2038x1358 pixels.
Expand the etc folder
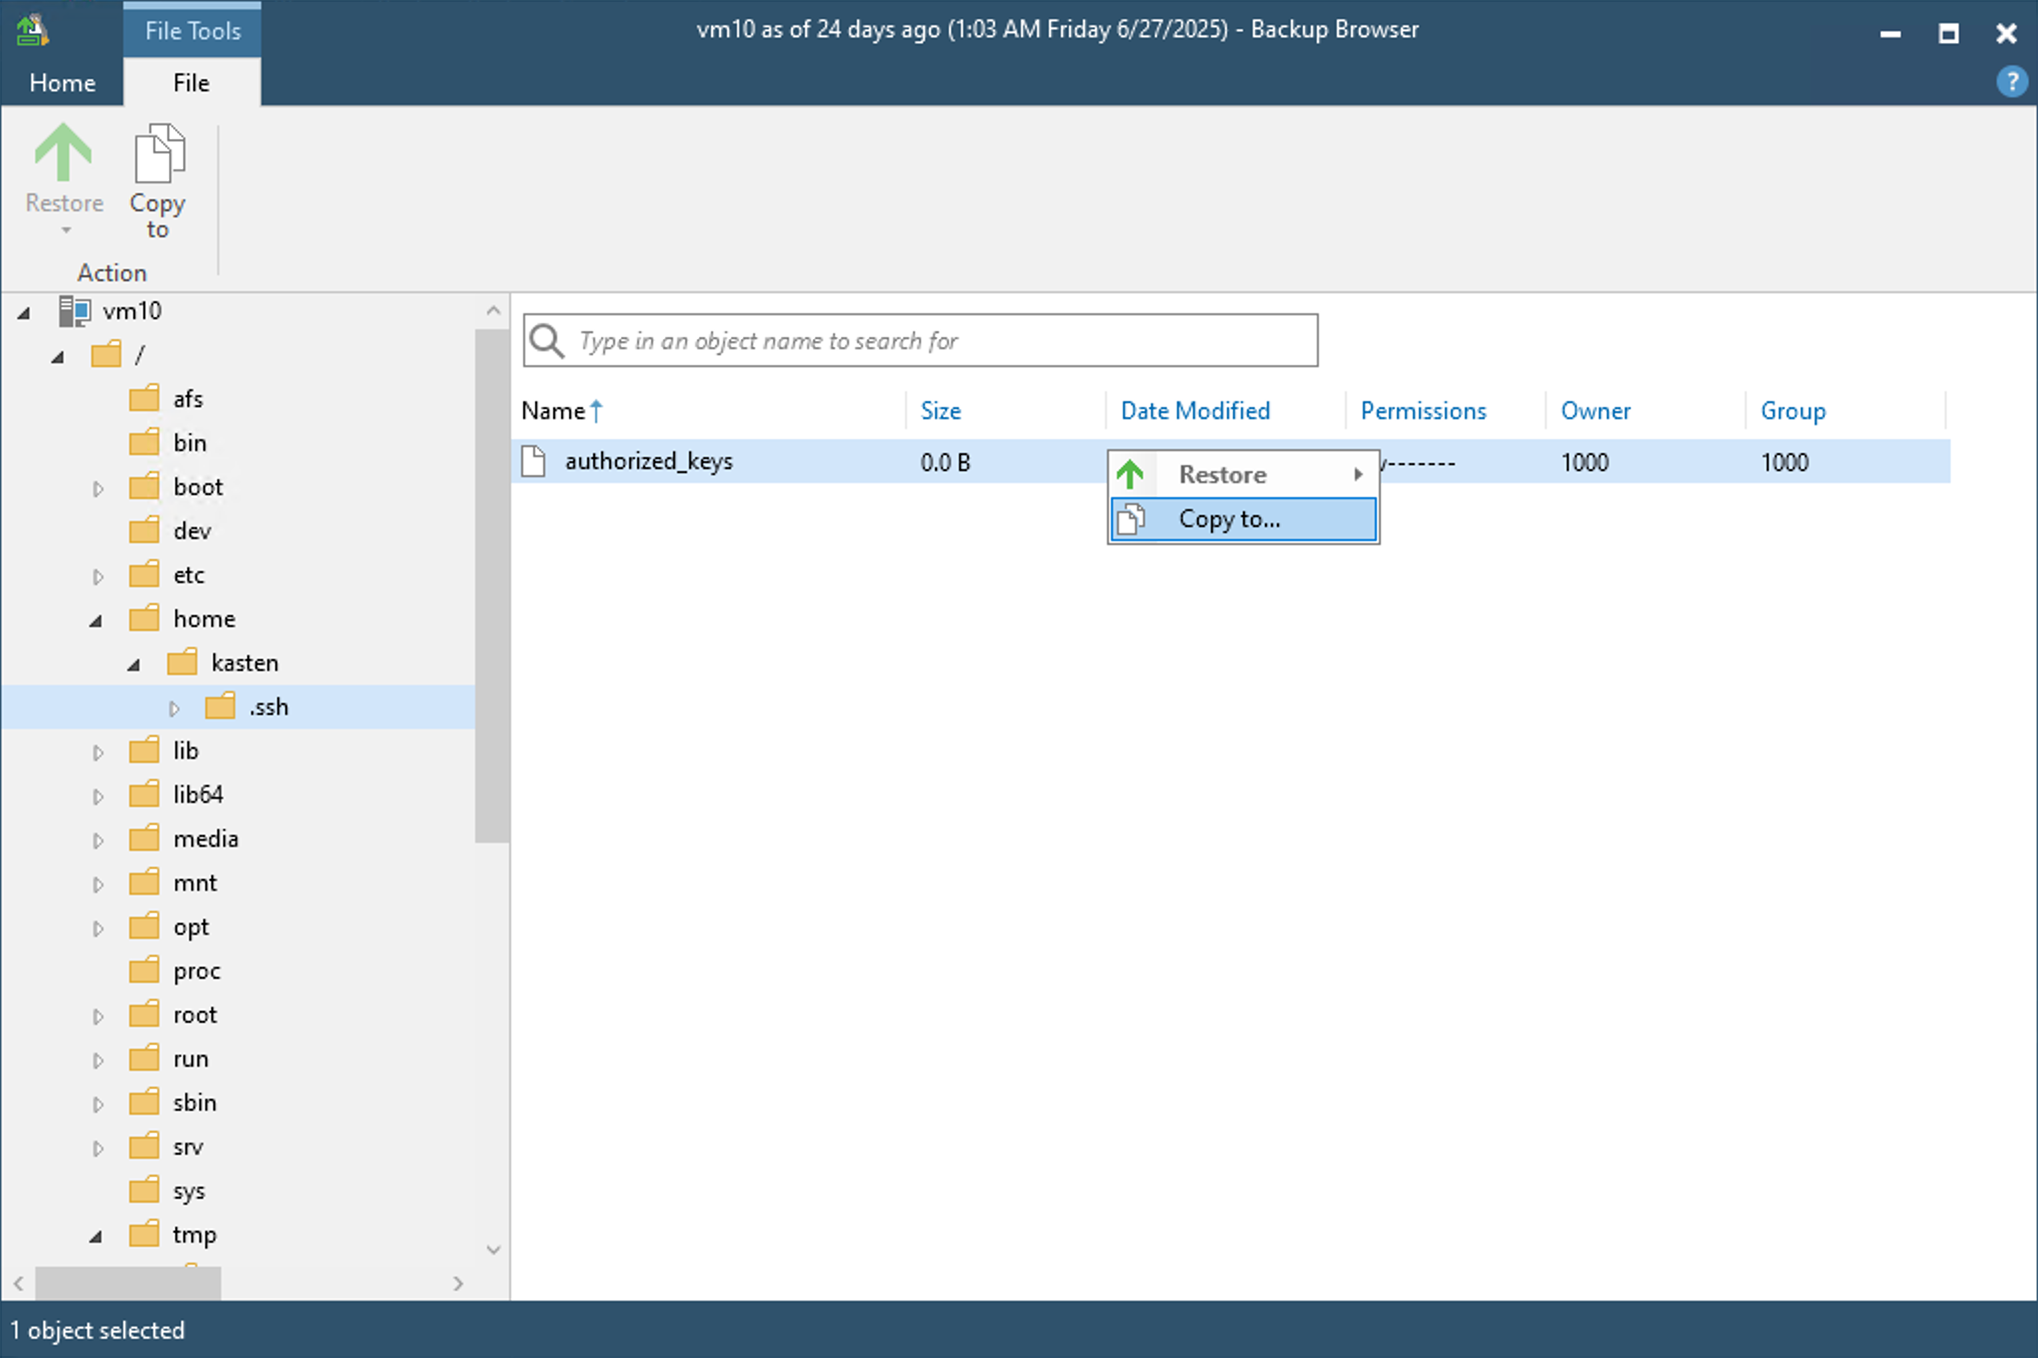(x=98, y=575)
